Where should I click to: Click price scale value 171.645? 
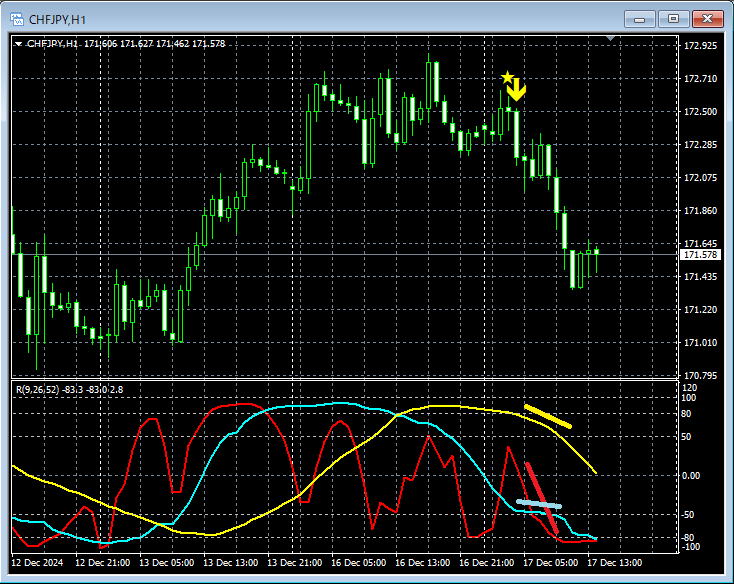(x=700, y=243)
